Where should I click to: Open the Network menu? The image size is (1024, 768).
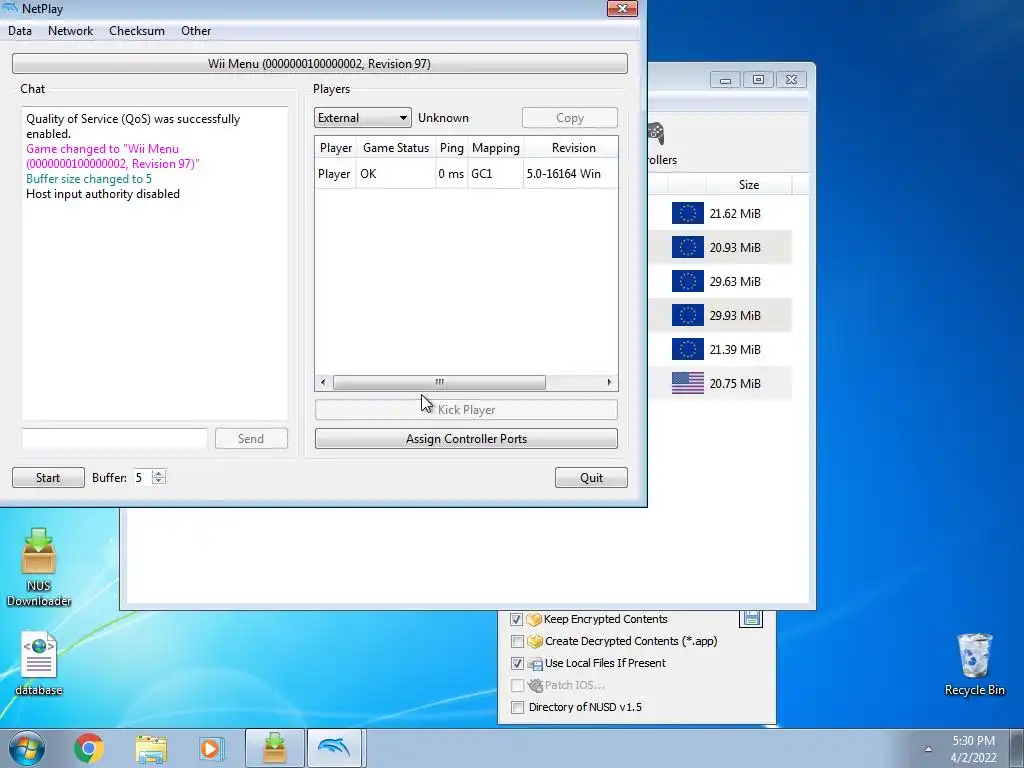(x=71, y=31)
